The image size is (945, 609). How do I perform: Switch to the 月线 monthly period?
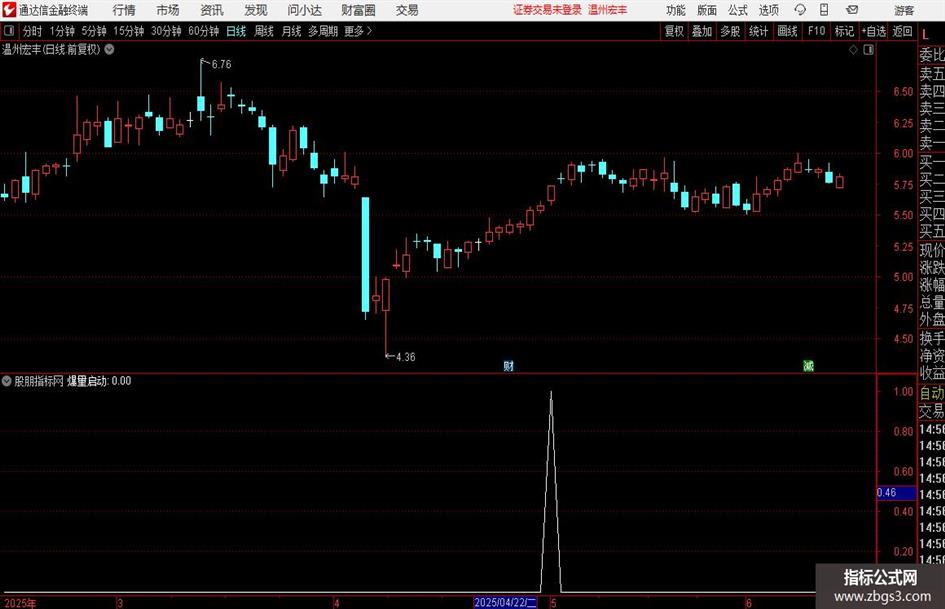(291, 31)
